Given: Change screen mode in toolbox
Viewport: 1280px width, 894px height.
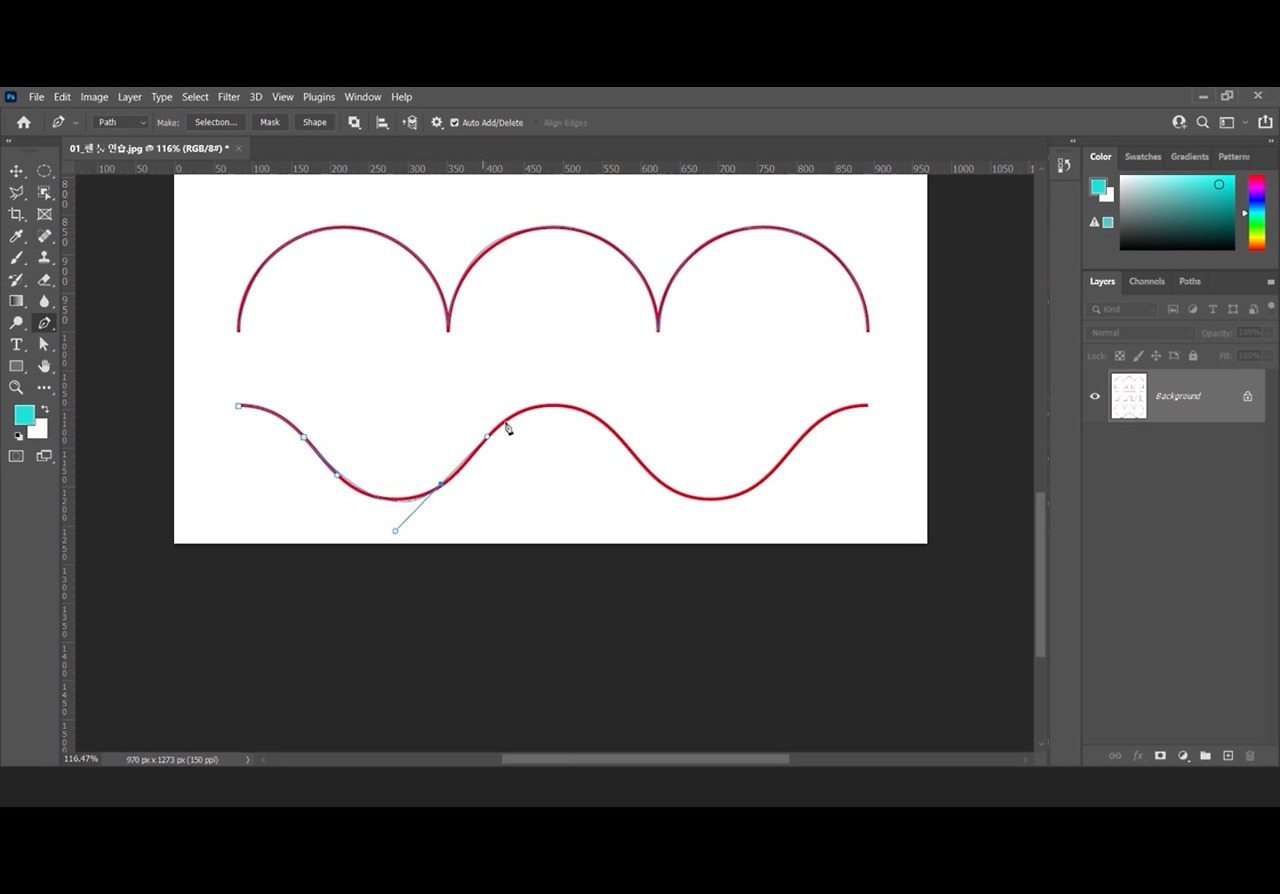Looking at the screenshot, I should pyautogui.click(x=44, y=456).
